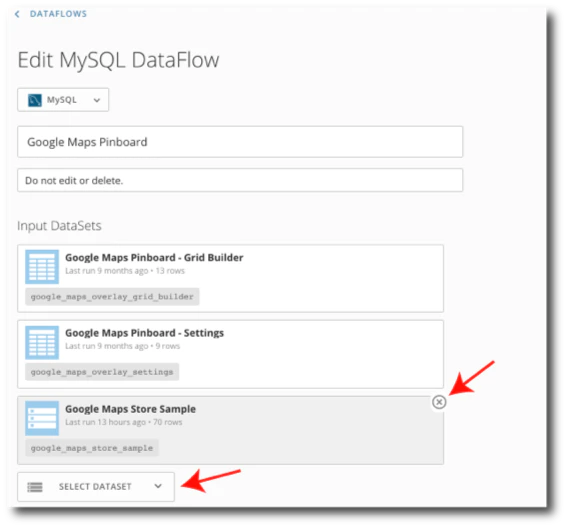Click the google_maps_overlay_grid_builder table tag
This screenshot has width=564, height=525.
[x=112, y=297]
